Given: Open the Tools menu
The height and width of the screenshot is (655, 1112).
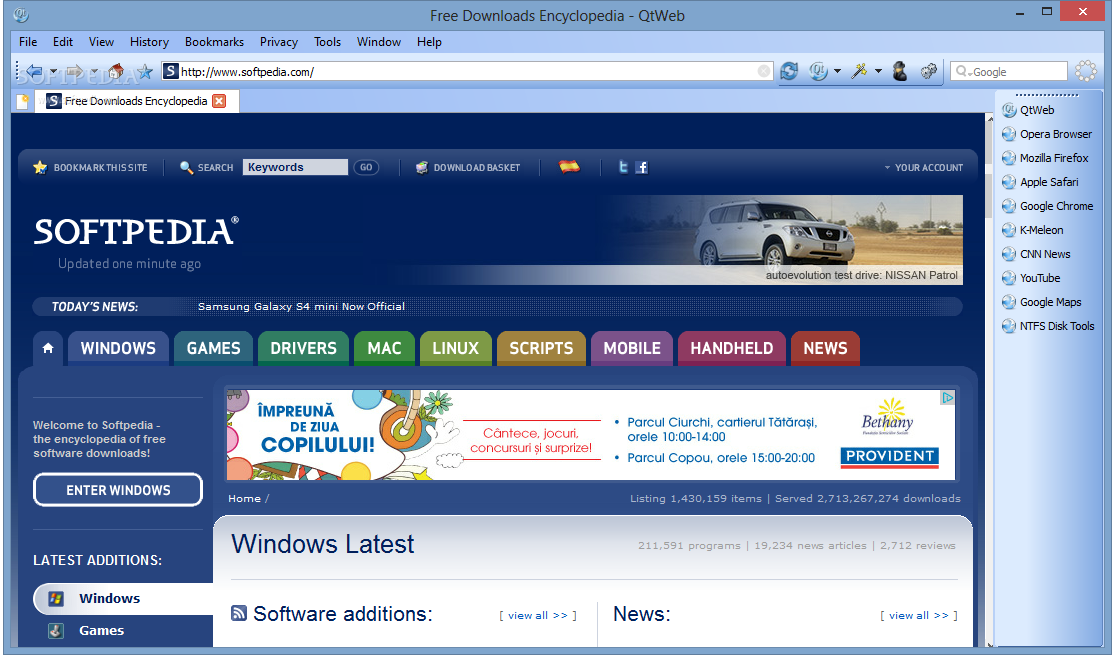Looking at the screenshot, I should coord(328,42).
